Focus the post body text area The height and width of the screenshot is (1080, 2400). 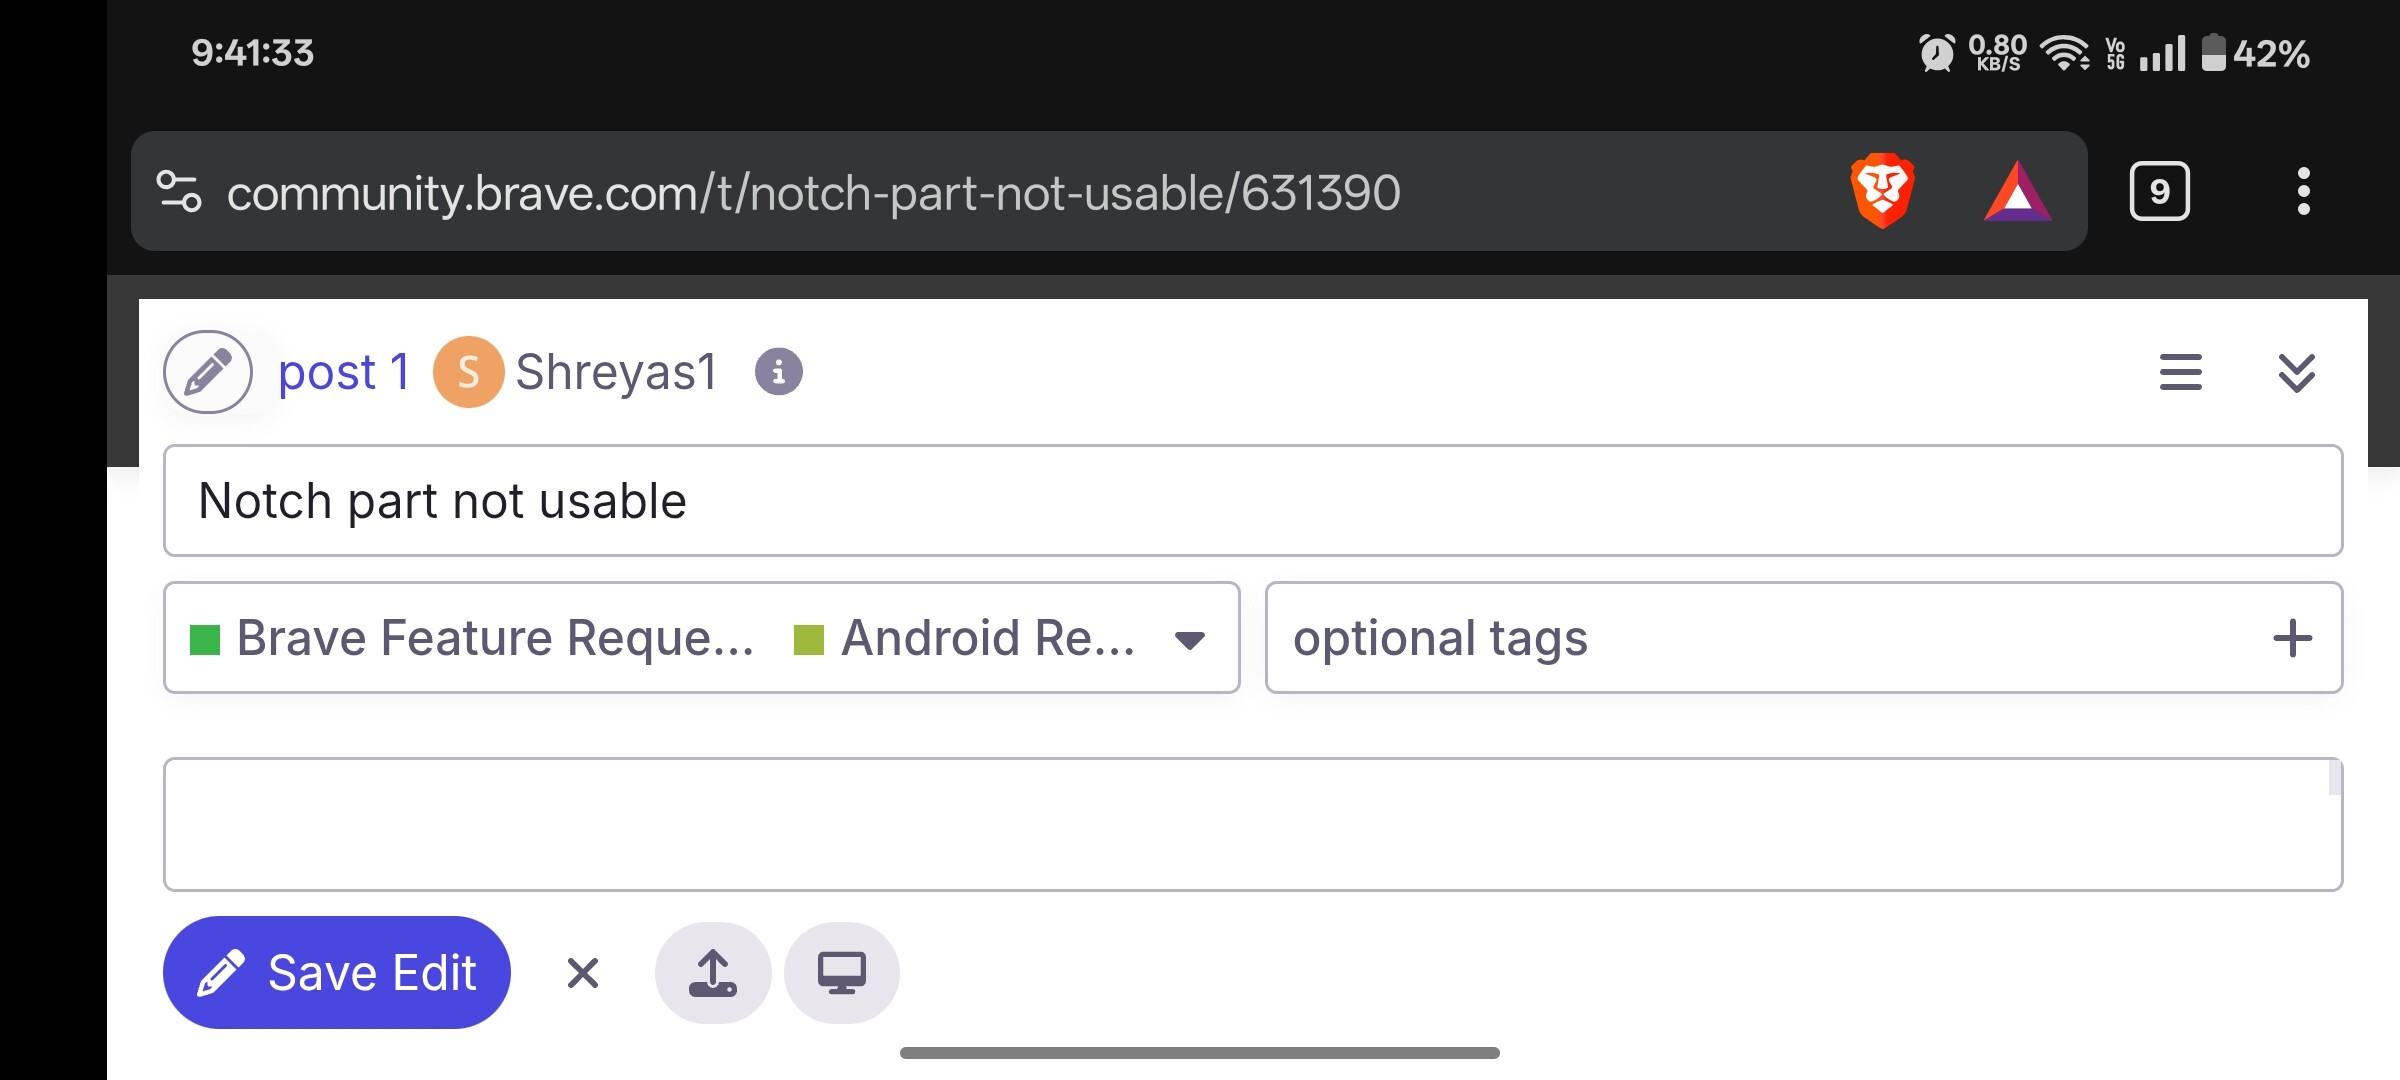1253,824
